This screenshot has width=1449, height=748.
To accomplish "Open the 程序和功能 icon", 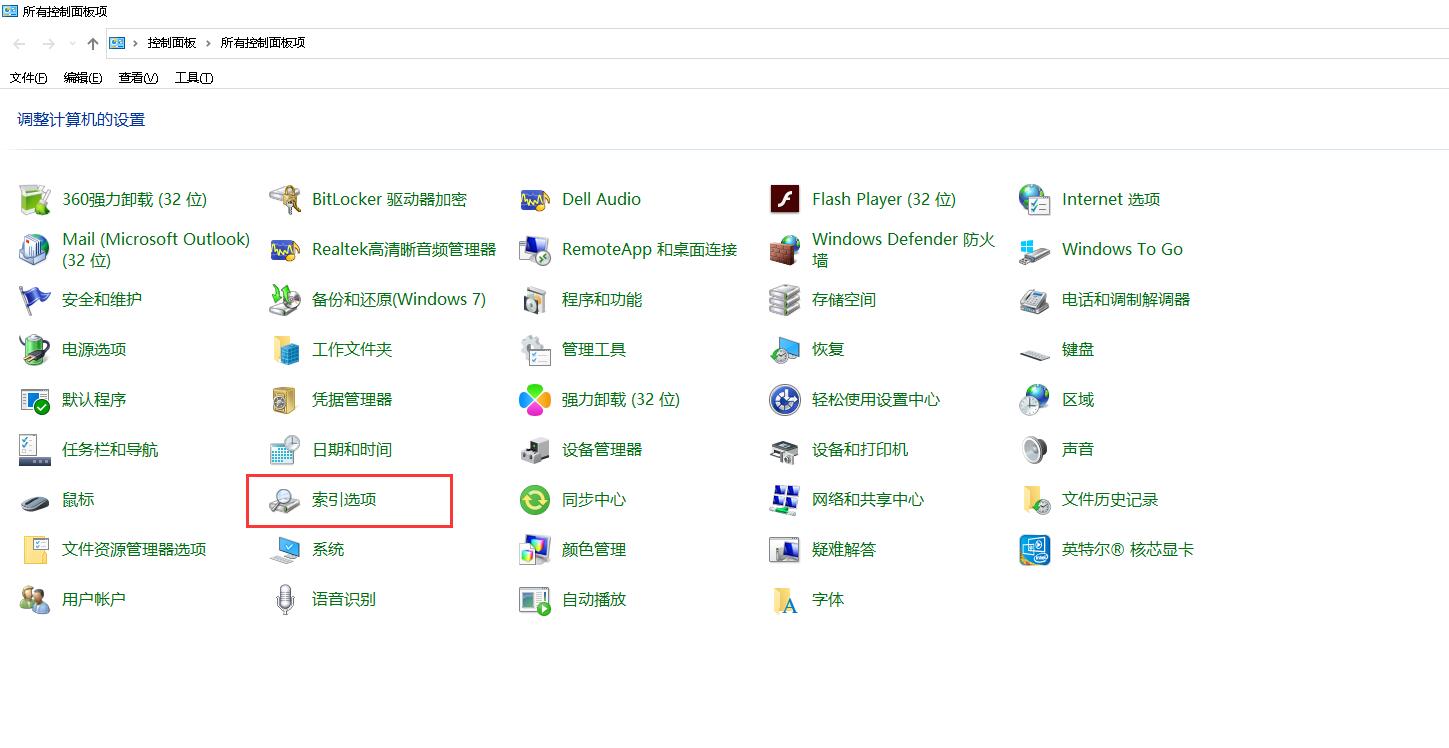I will [x=535, y=299].
